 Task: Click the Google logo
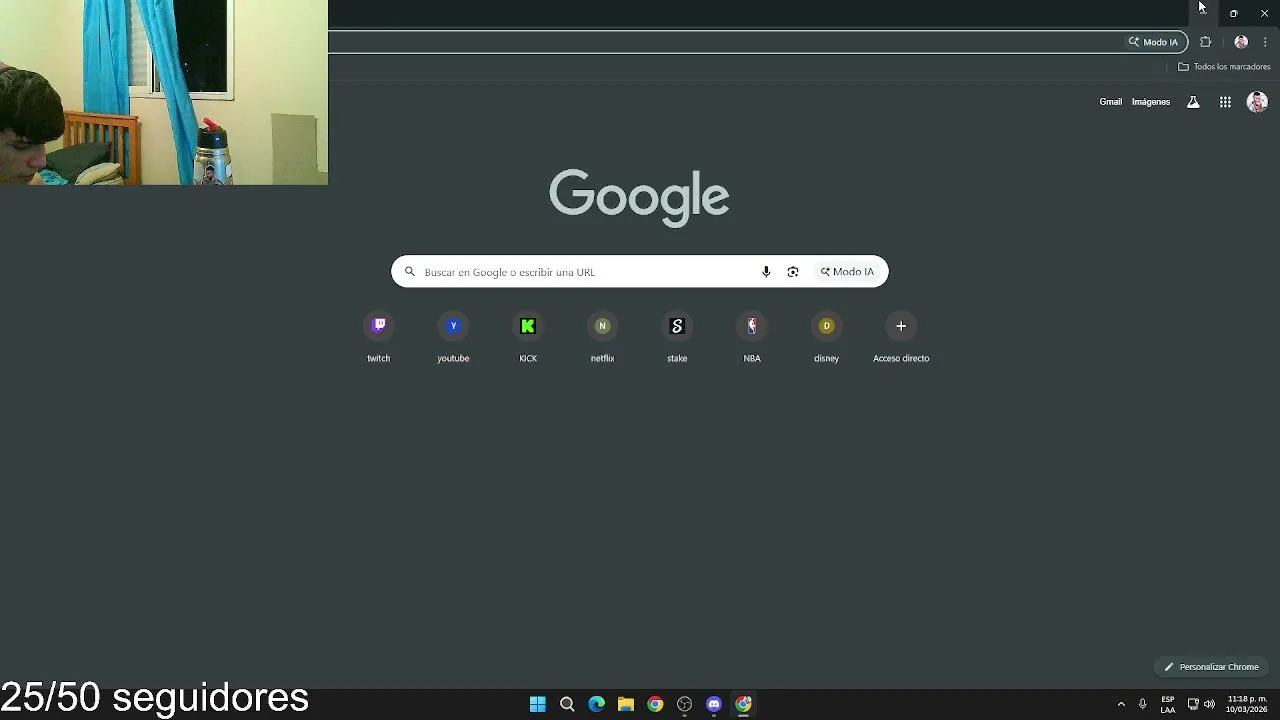(x=639, y=197)
